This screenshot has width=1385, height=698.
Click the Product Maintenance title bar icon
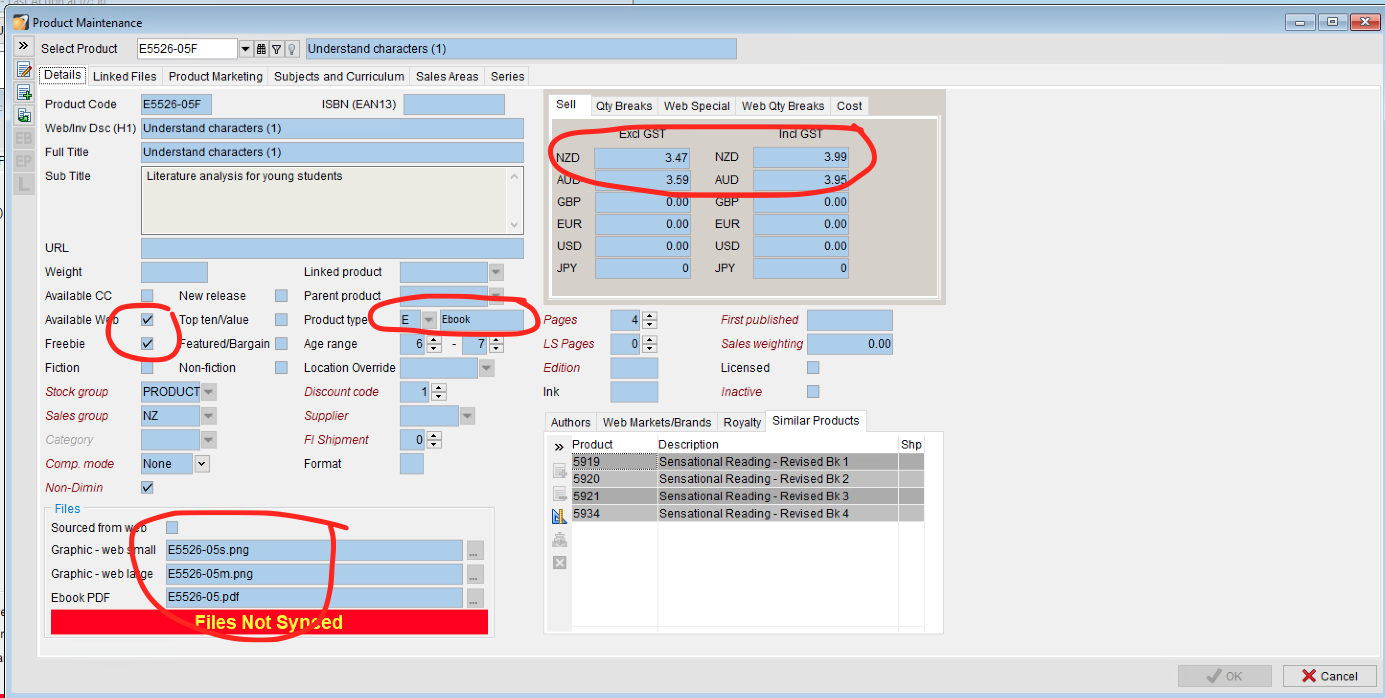[20, 22]
